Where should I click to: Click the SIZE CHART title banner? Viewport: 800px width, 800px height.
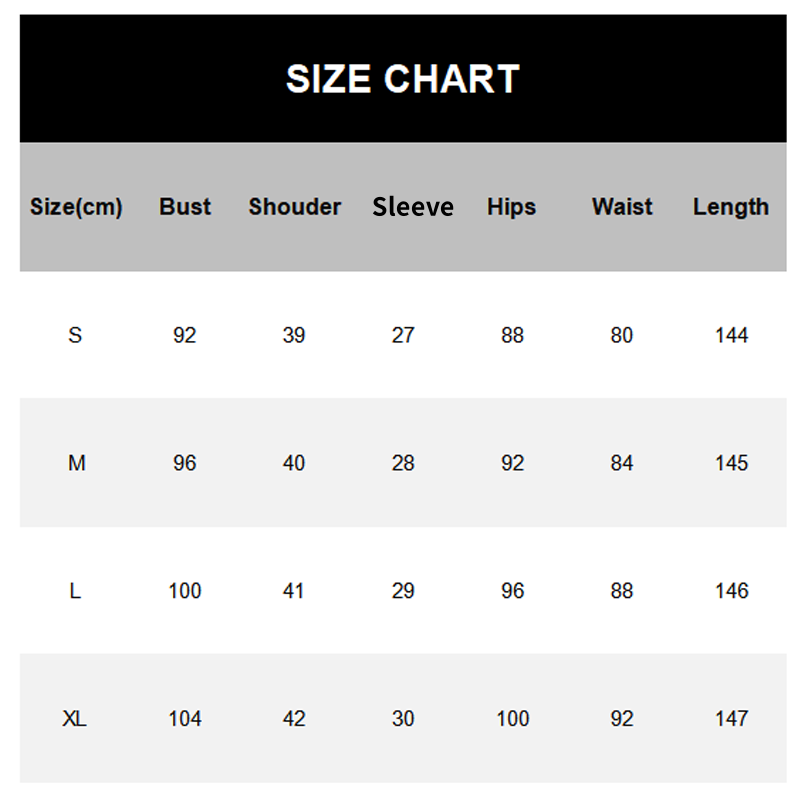402,79
